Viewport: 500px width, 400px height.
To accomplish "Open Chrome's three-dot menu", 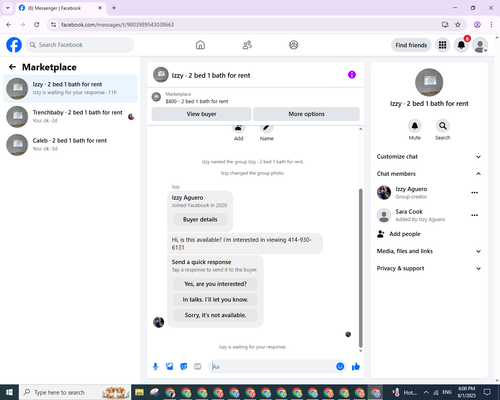I will click(x=491, y=25).
